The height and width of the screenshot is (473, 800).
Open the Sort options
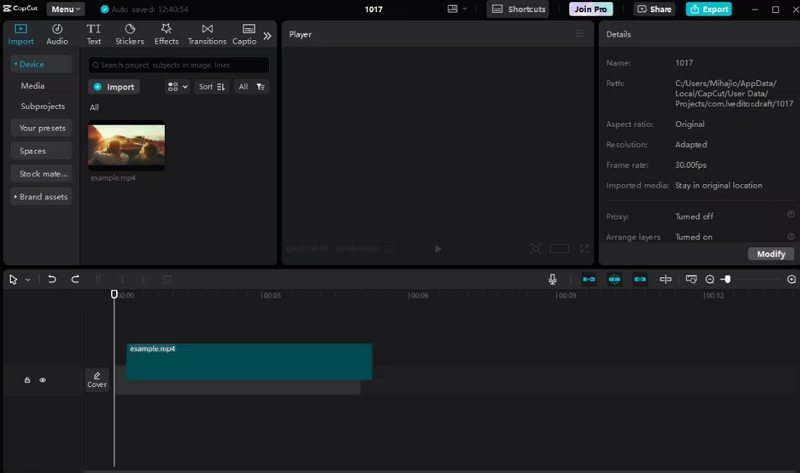point(212,87)
